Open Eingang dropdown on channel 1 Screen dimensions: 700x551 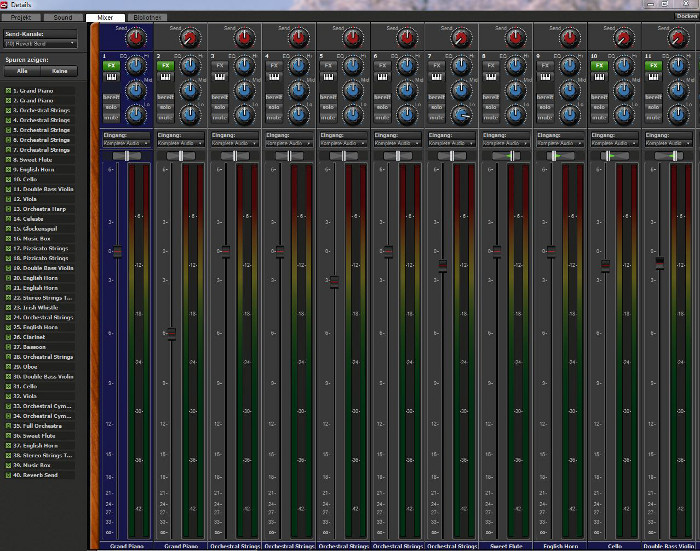[x=126, y=143]
